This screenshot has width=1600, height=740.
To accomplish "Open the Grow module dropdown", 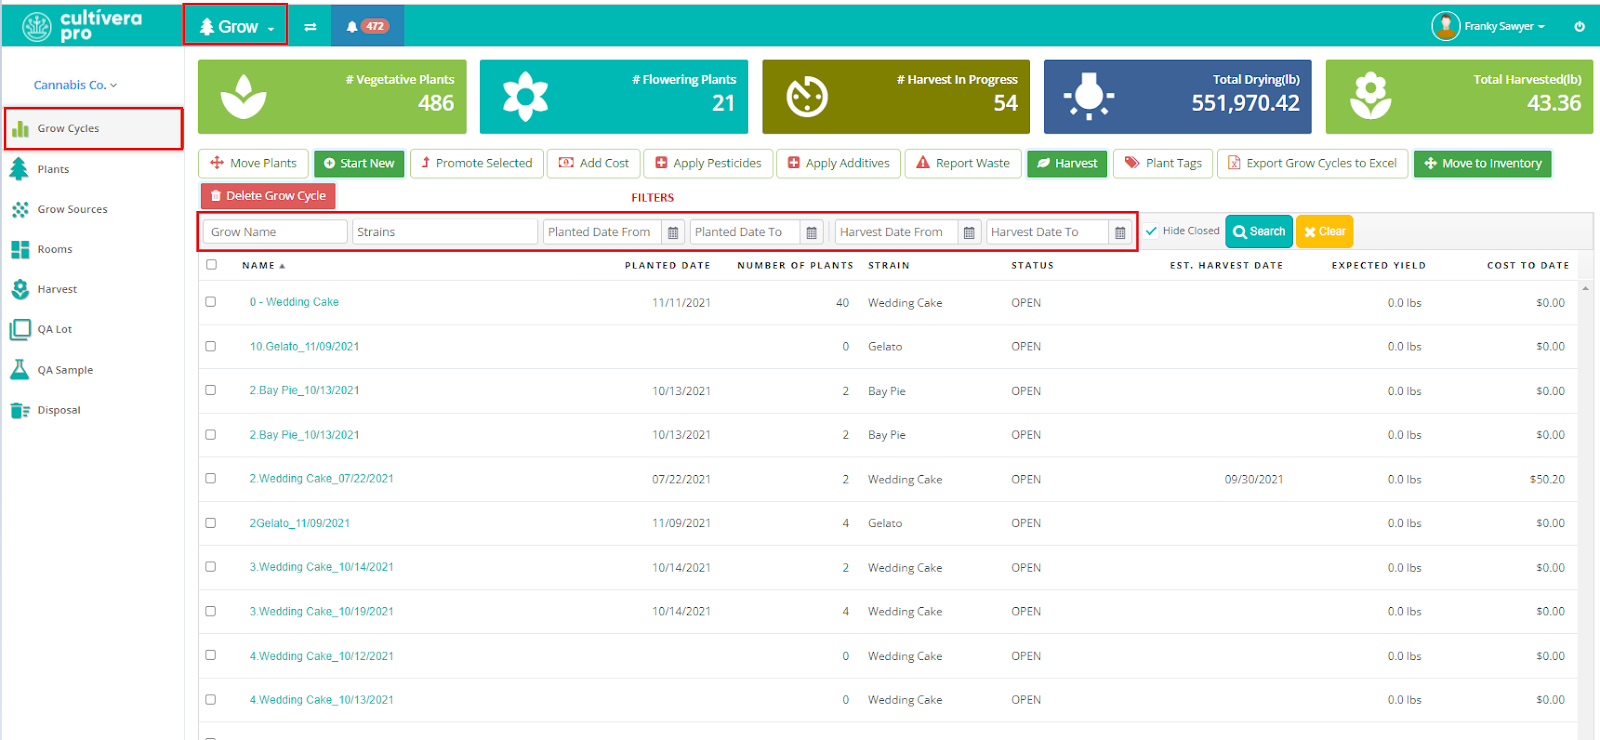I will 236,26.
